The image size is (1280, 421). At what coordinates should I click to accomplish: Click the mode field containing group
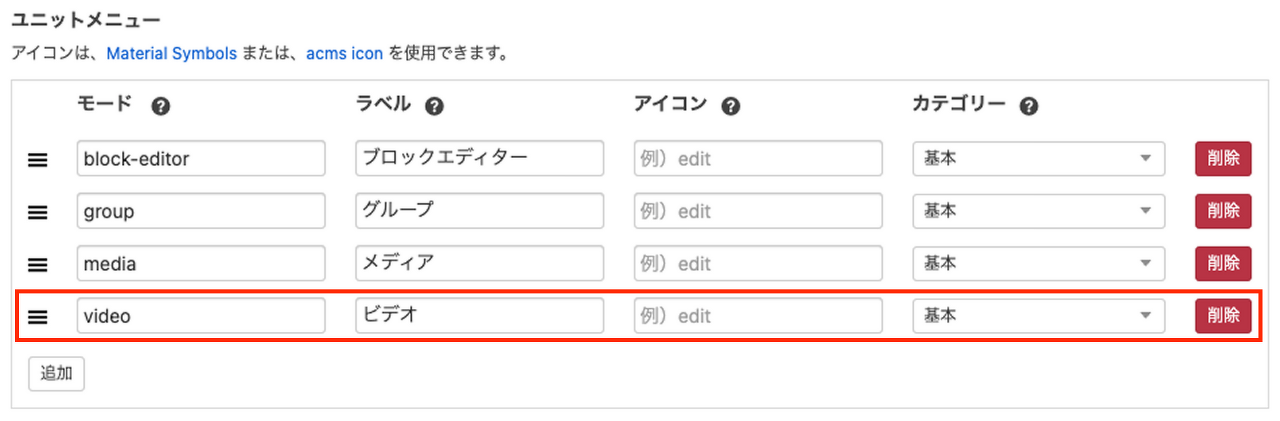(201, 211)
